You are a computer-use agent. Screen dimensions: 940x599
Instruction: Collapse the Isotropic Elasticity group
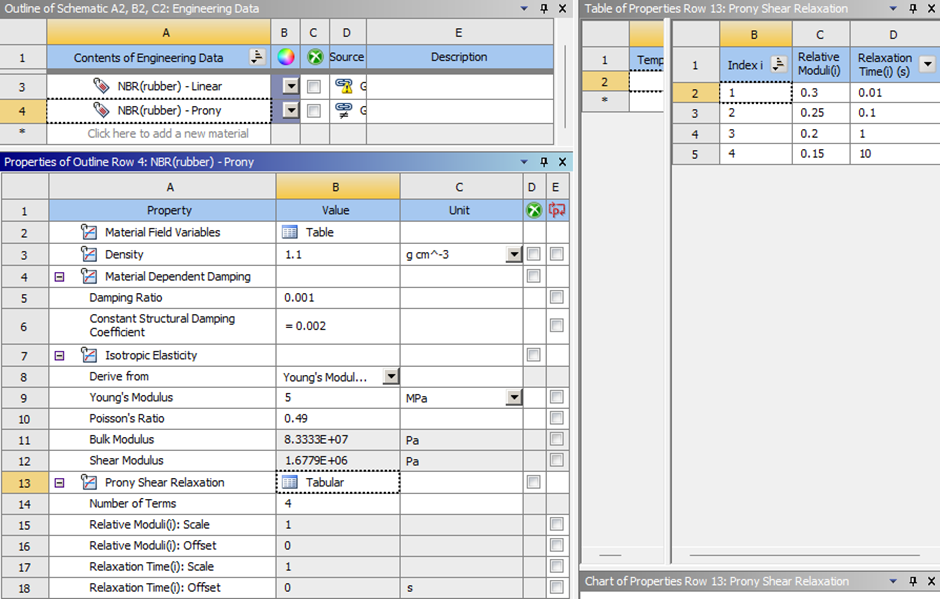click(59, 355)
